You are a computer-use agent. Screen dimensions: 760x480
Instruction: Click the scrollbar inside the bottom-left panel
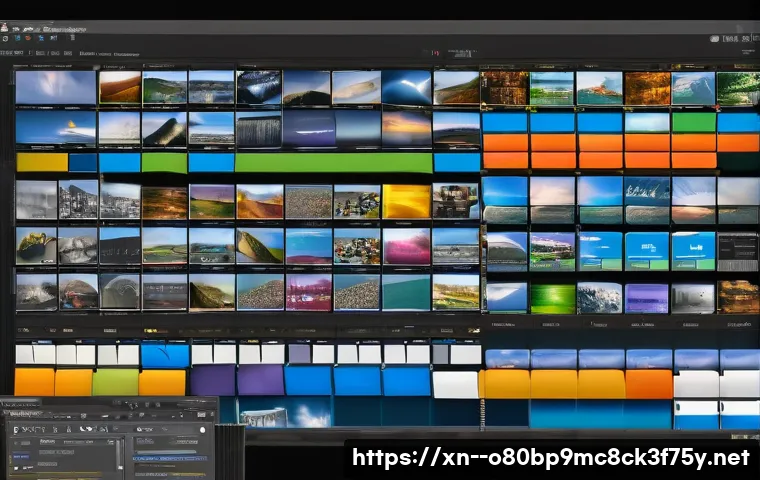(120, 452)
